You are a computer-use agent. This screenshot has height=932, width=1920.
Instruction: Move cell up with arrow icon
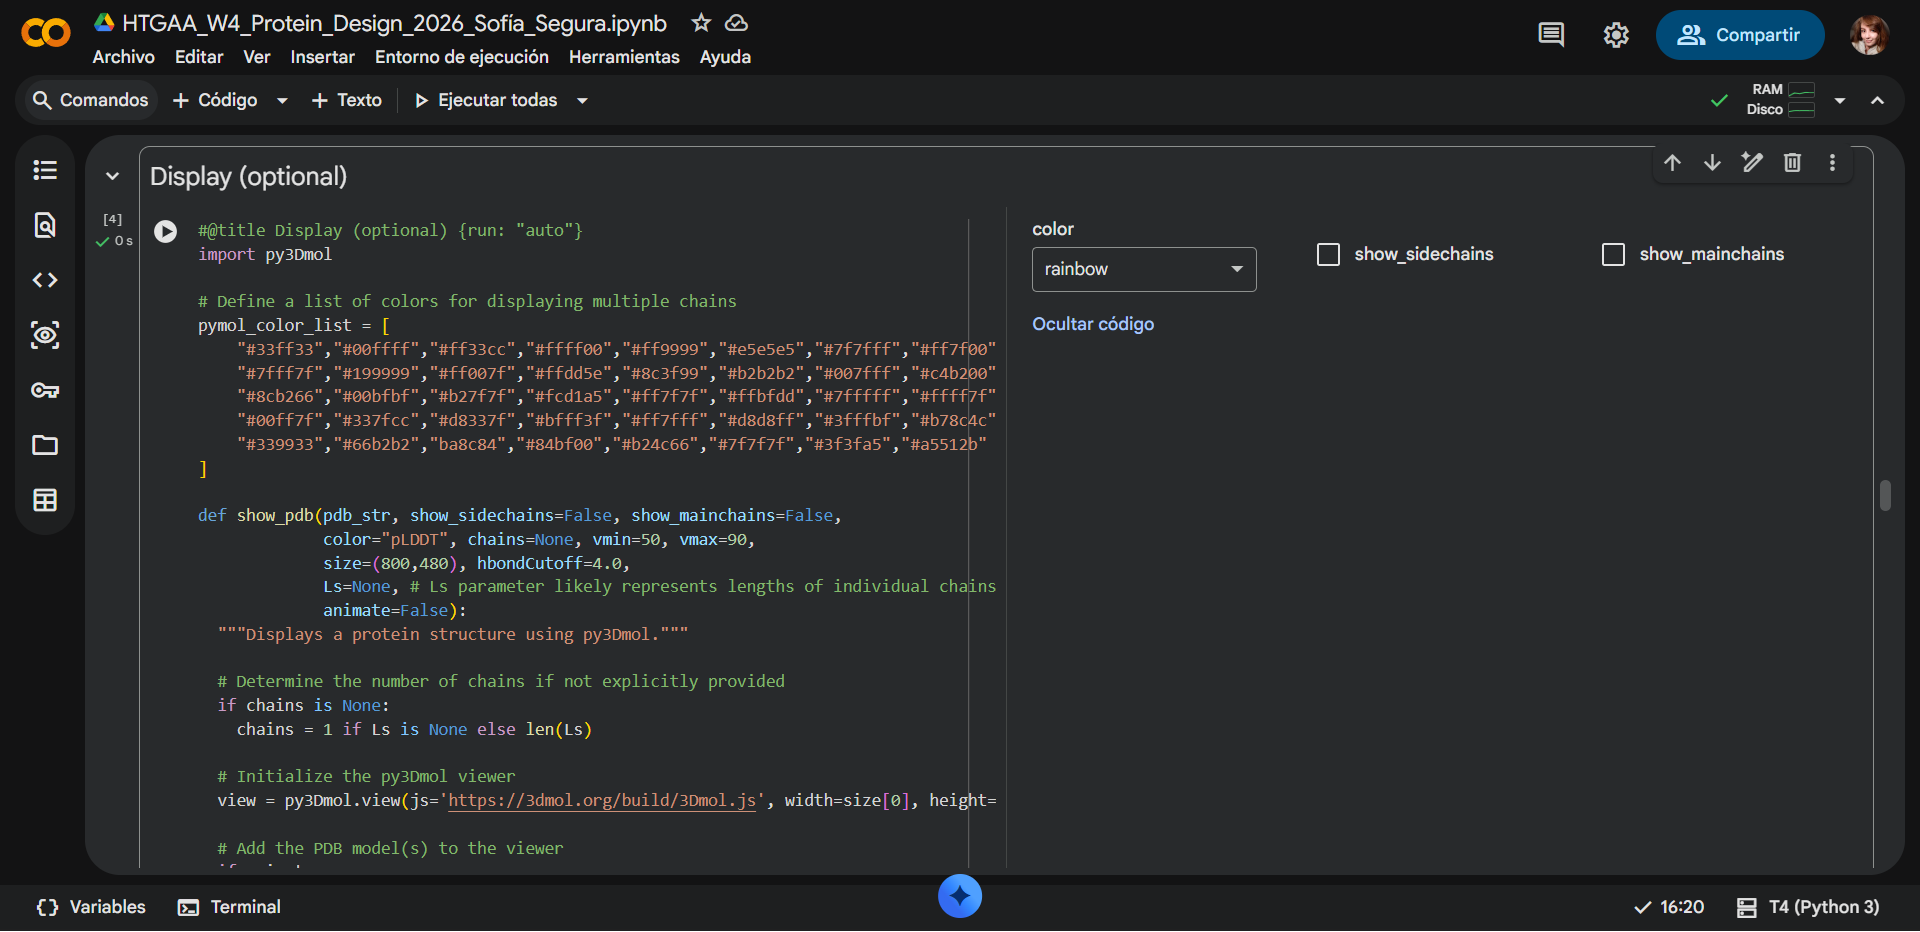point(1672,162)
